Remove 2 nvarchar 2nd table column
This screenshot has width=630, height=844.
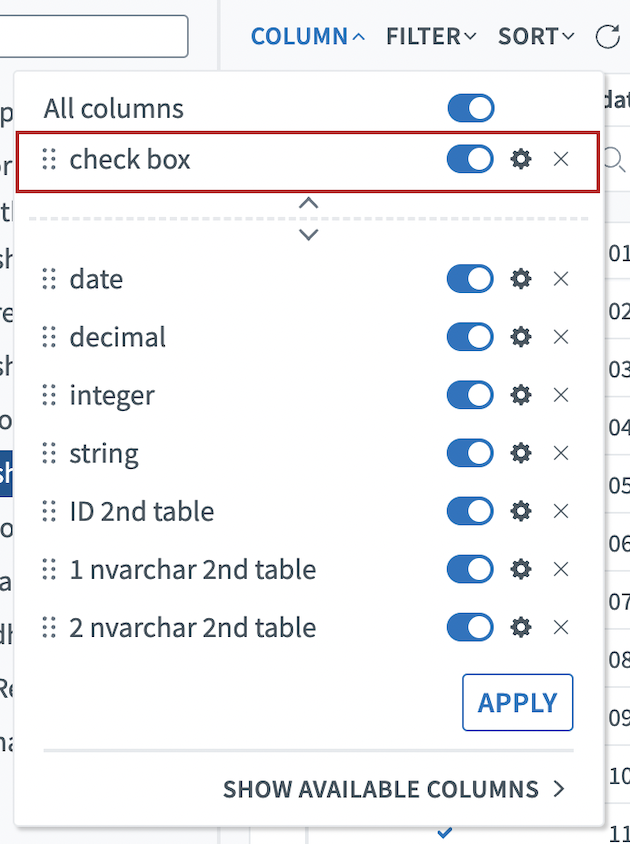pyautogui.click(x=561, y=627)
